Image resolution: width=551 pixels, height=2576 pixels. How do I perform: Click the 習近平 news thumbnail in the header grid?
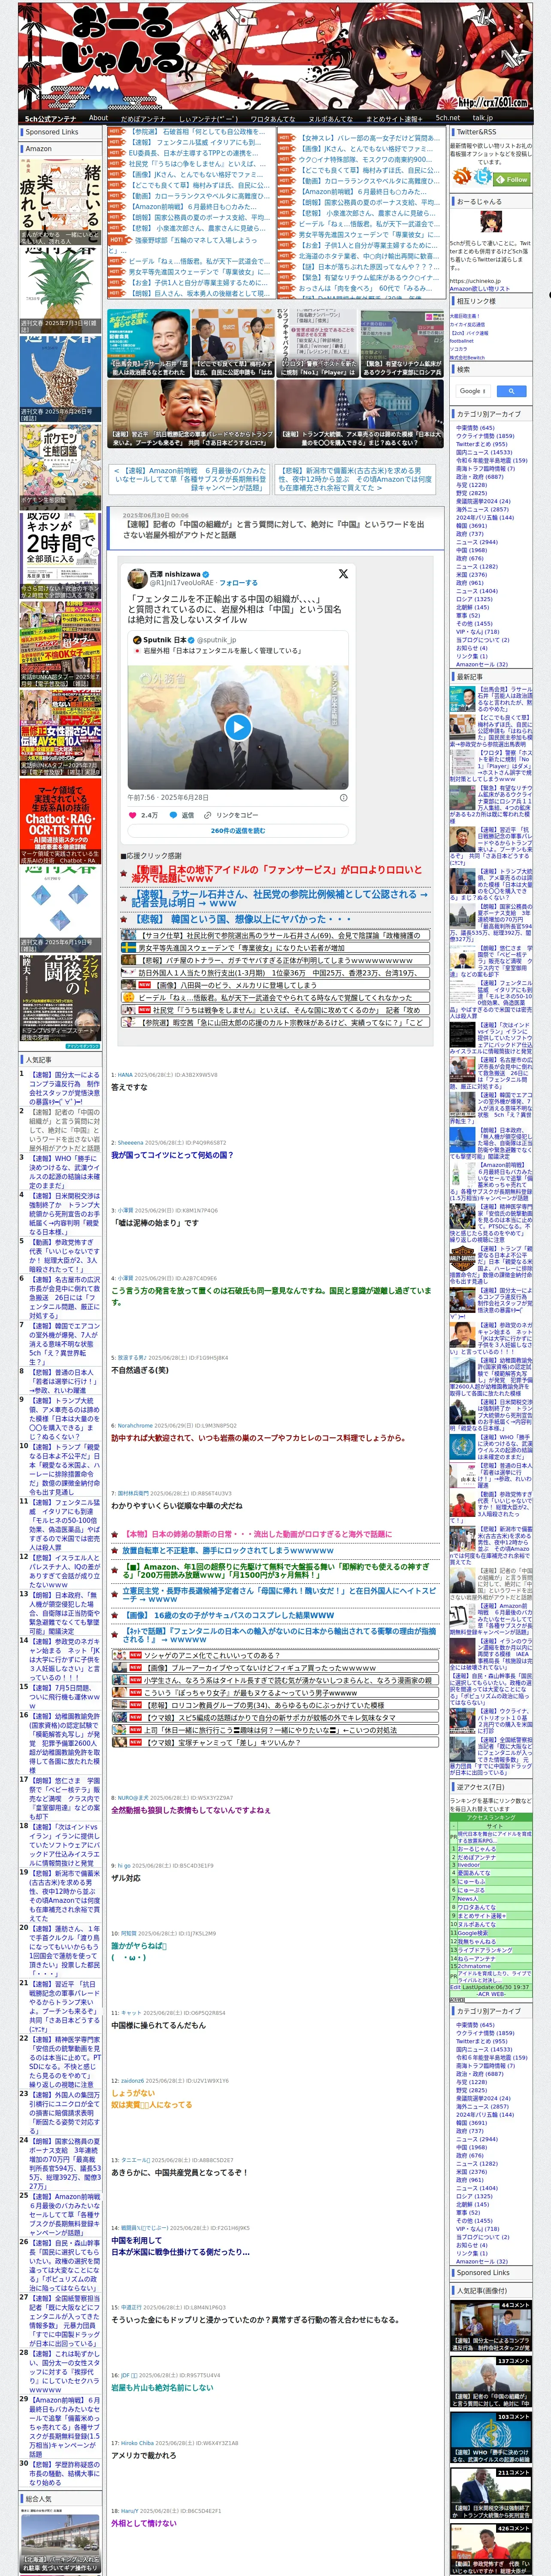(x=191, y=413)
